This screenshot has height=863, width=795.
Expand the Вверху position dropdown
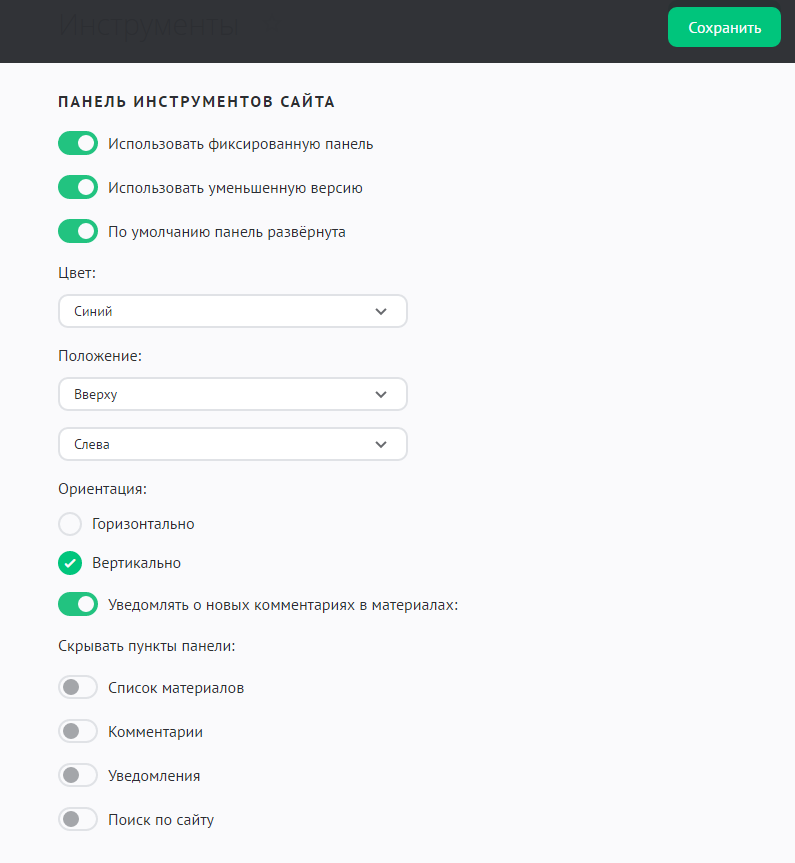(232, 394)
